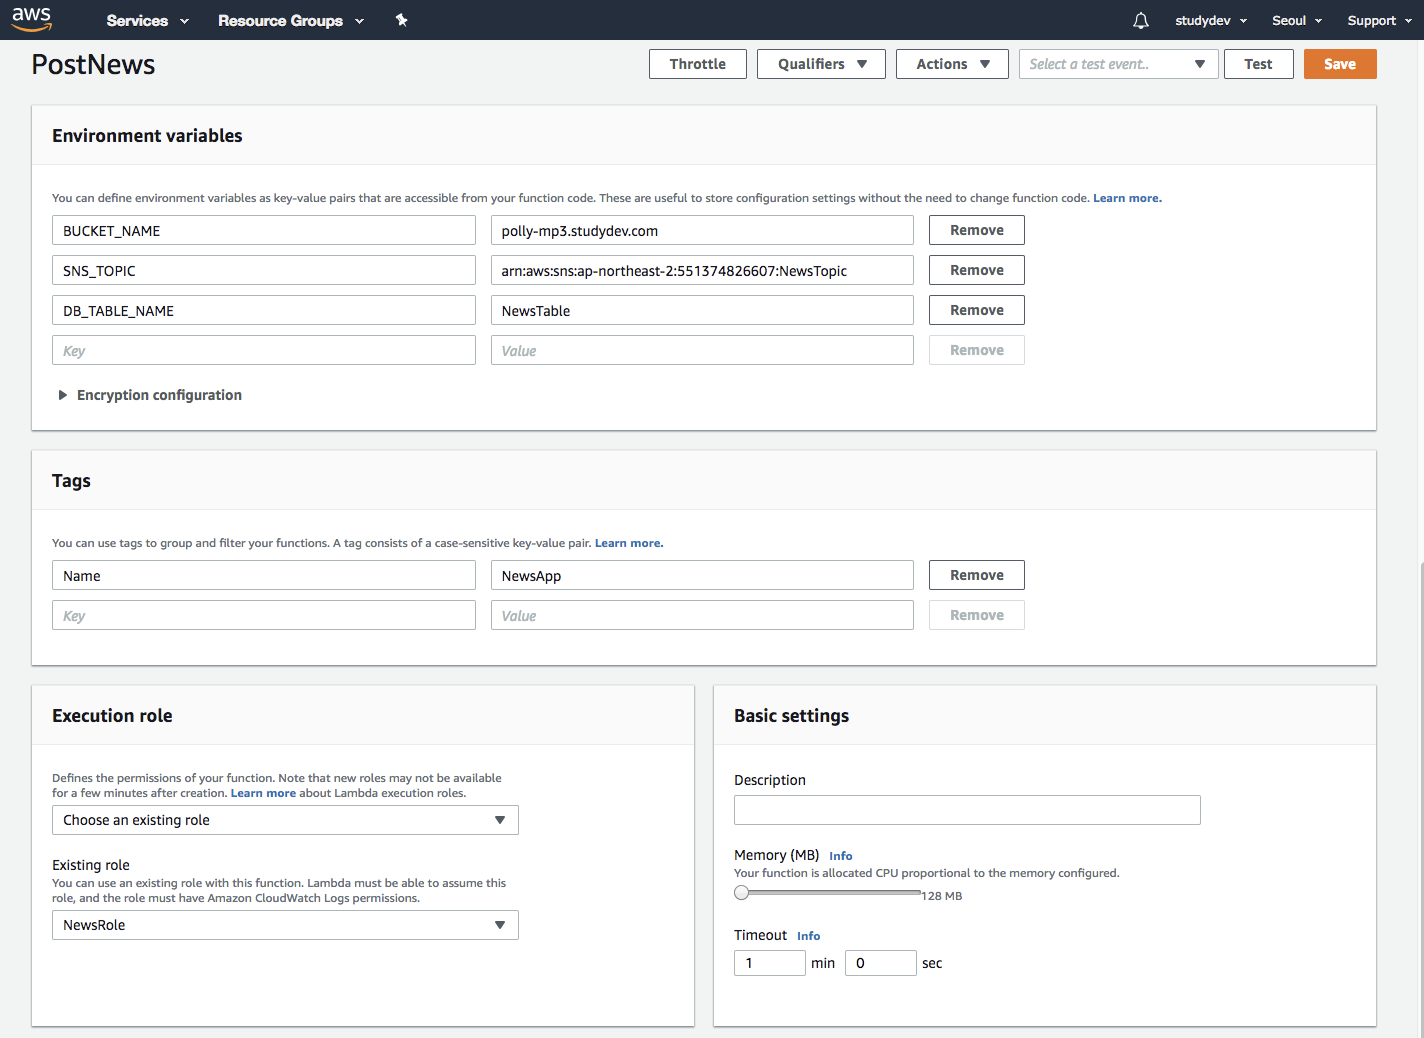Screen dimensions: 1424x1038
Task: Open the AWS home logo
Action: [x=32, y=18]
